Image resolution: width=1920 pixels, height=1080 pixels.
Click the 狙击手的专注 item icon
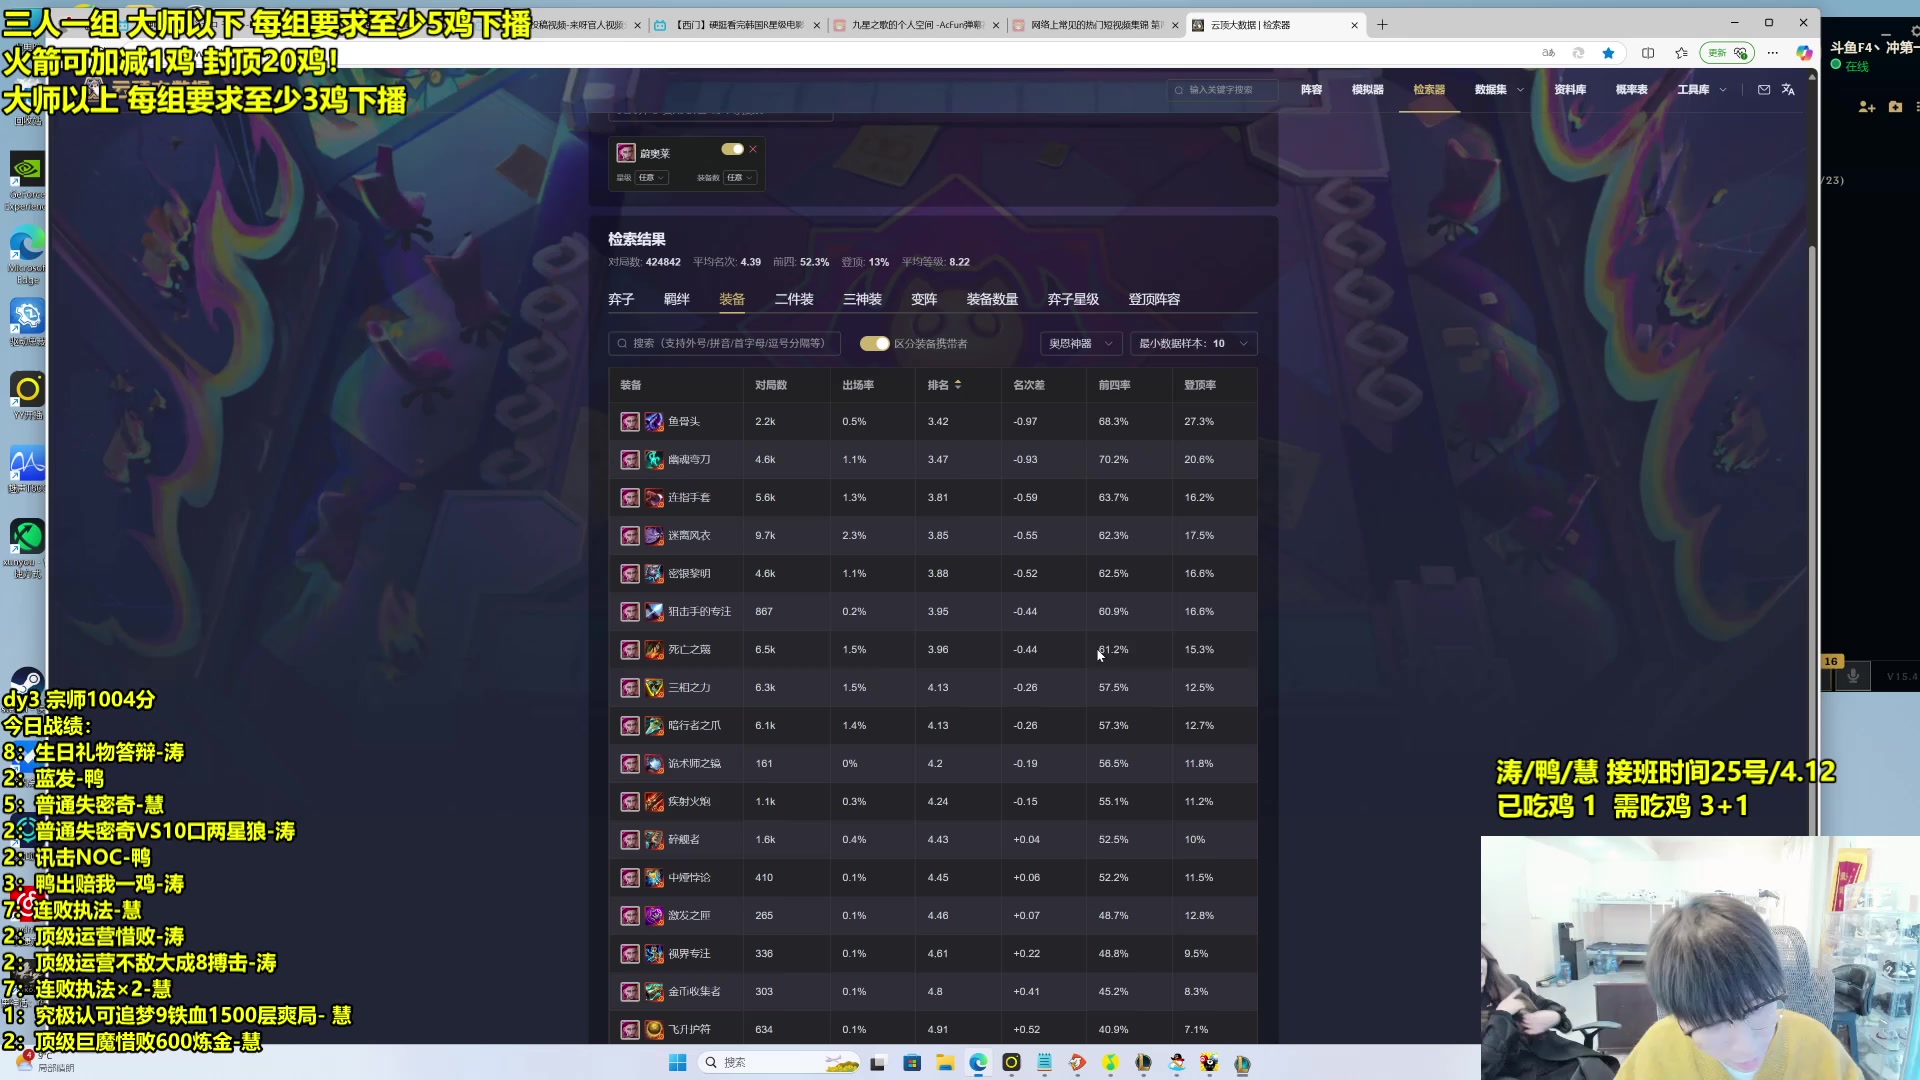[x=654, y=612]
